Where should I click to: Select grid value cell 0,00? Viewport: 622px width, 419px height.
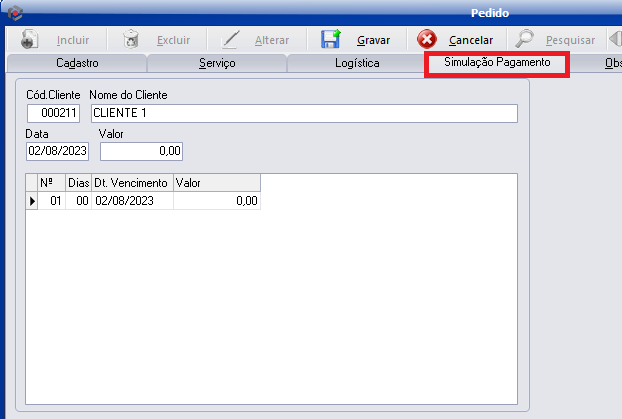(217, 201)
